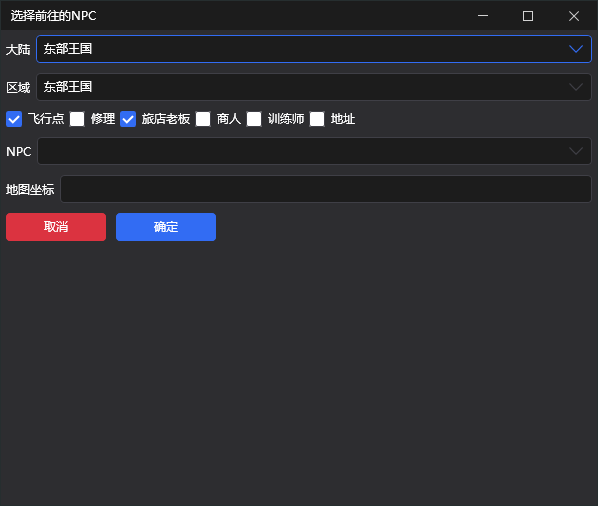Click the 取消 cancel button

coord(56,227)
